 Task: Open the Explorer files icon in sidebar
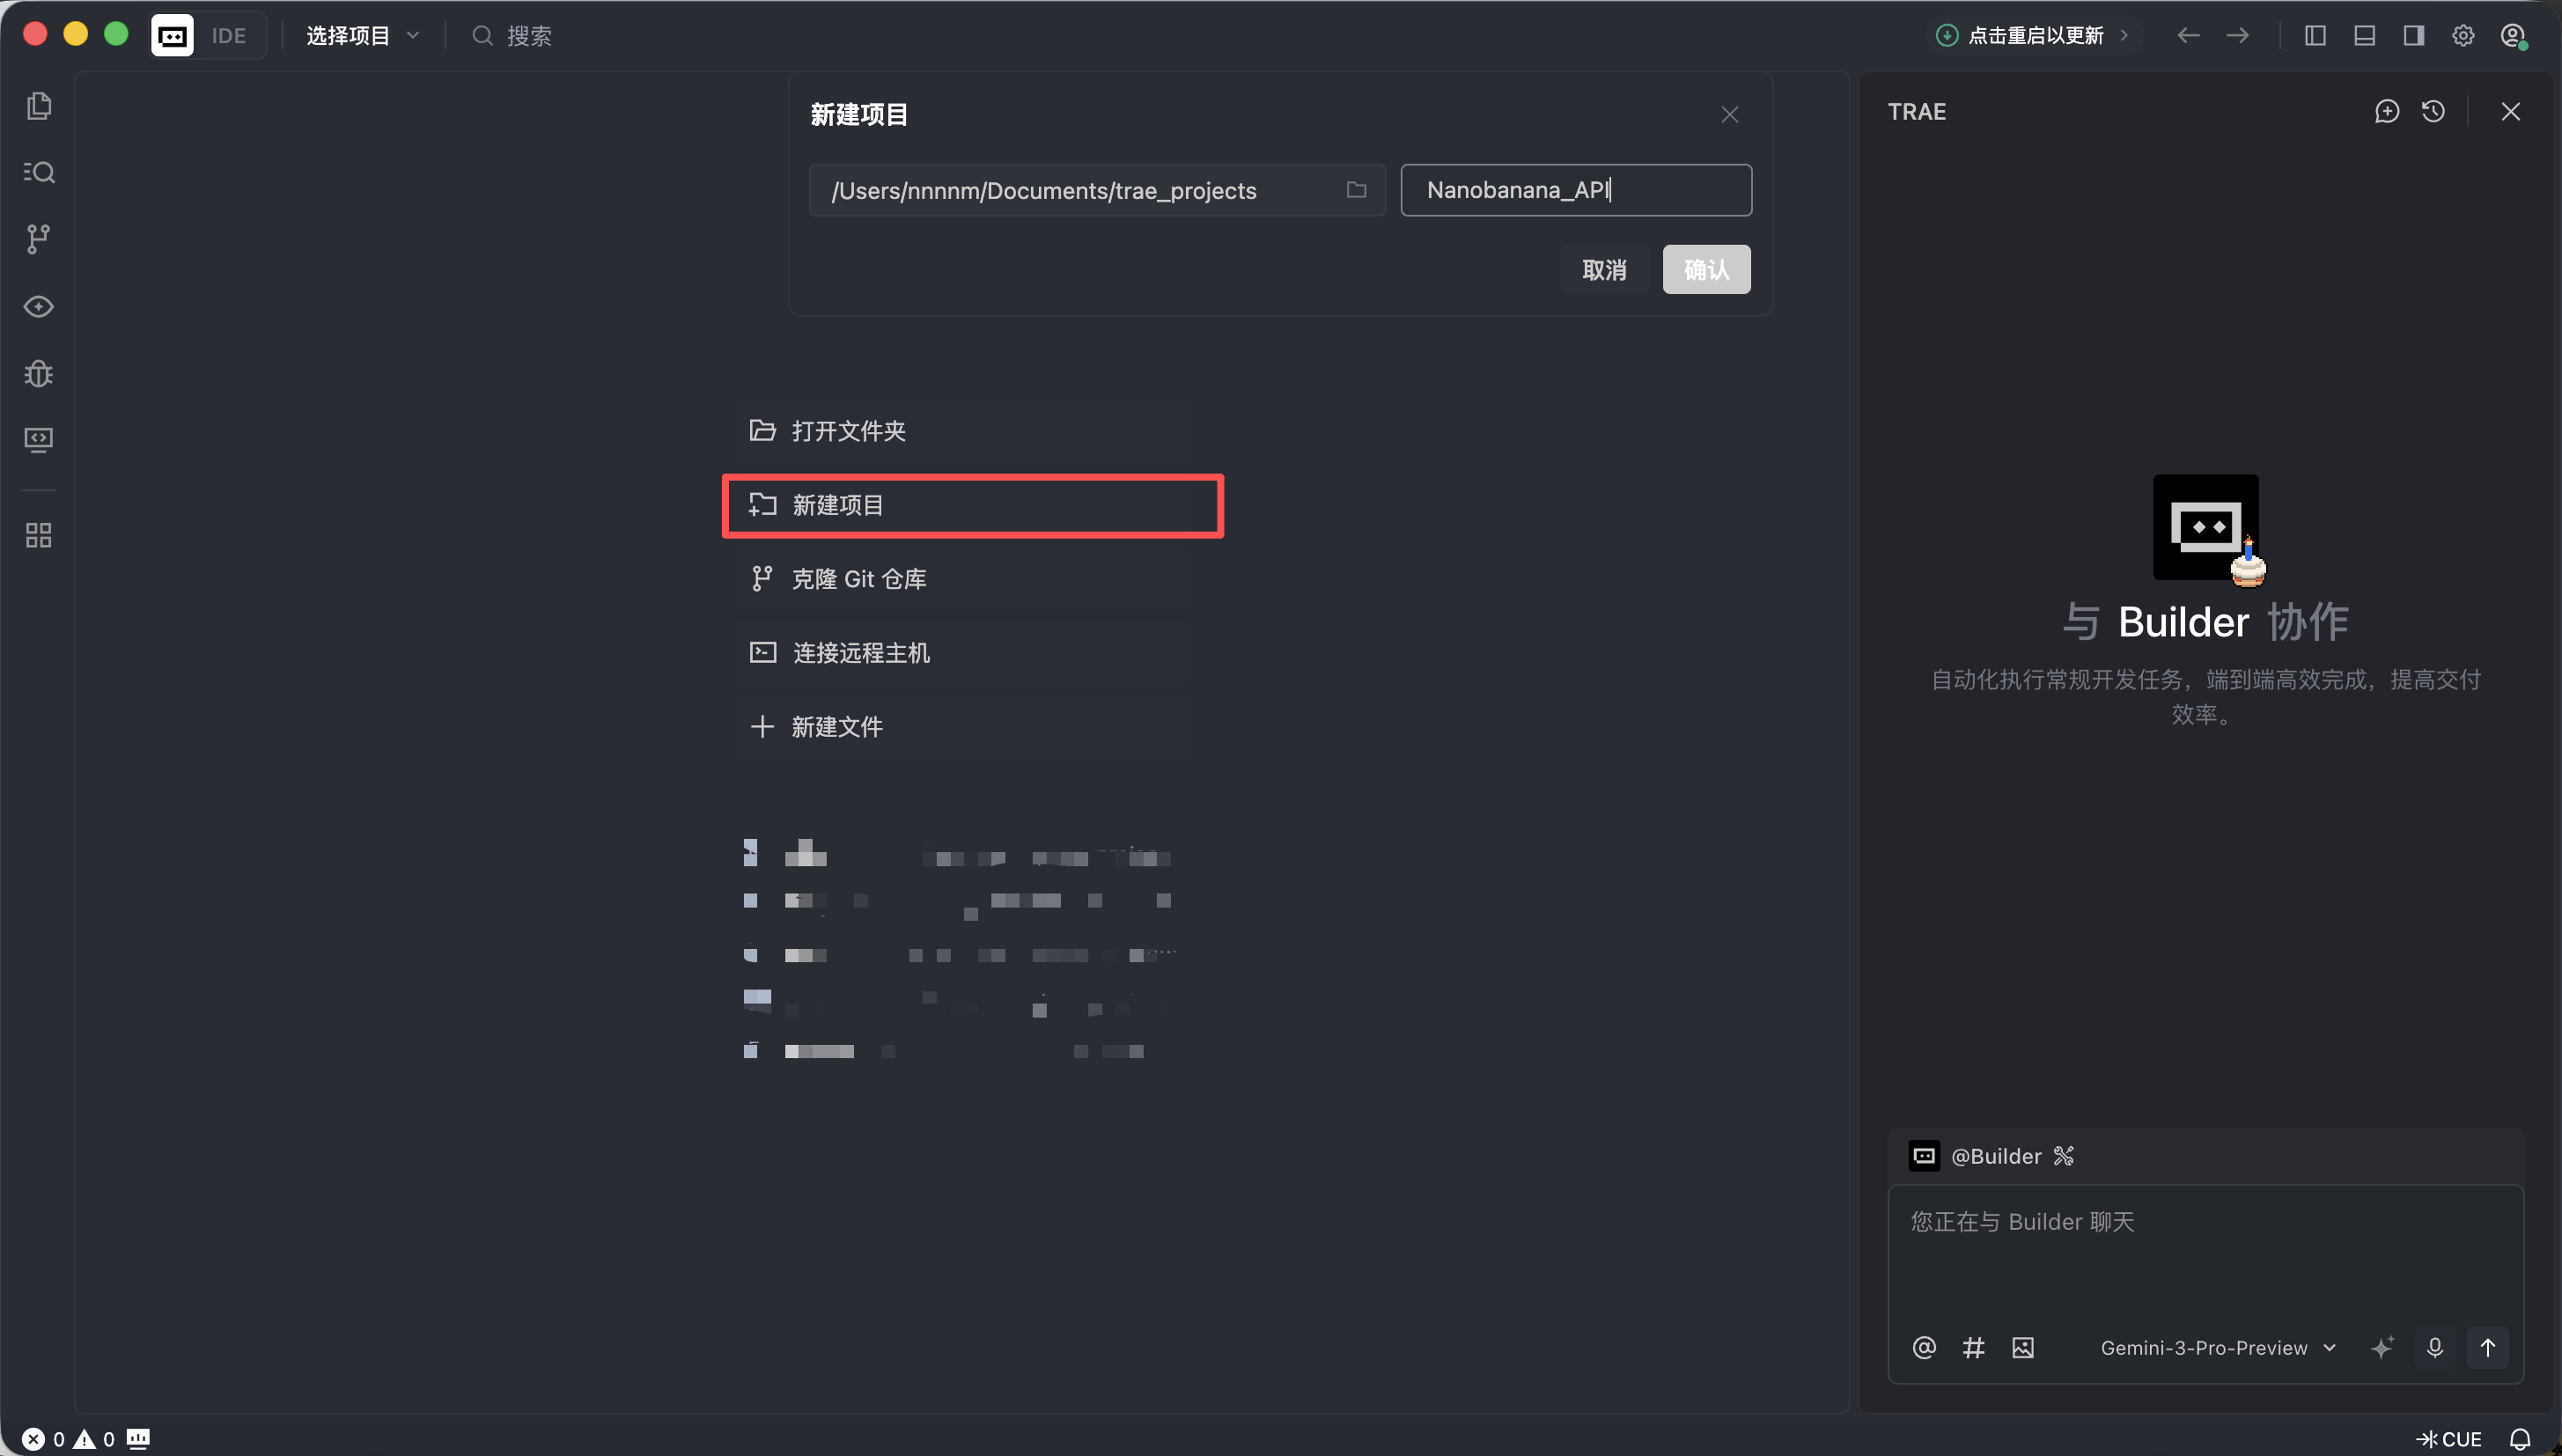[x=39, y=106]
